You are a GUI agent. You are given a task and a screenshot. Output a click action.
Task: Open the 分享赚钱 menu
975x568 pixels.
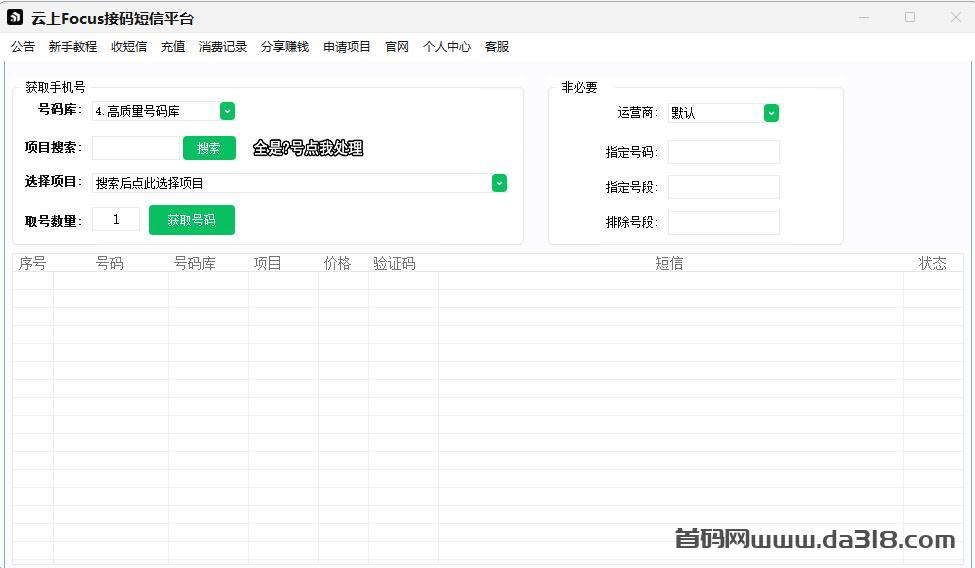(x=285, y=47)
